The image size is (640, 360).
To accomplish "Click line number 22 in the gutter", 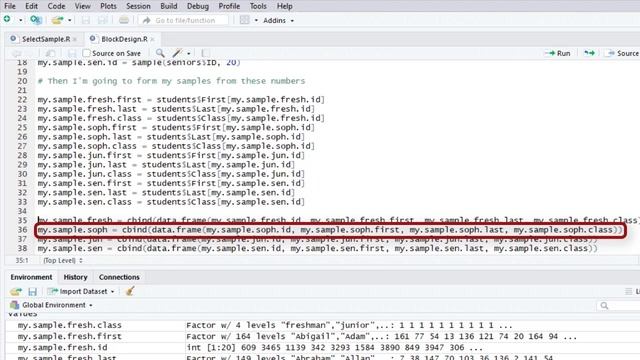I will 22,100.
